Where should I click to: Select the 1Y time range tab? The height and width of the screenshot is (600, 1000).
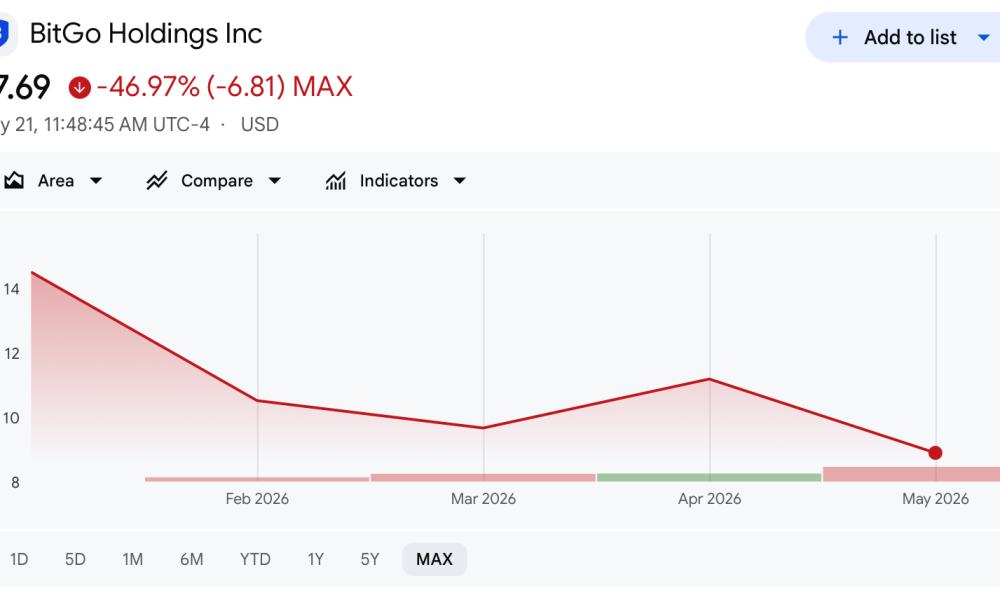(x=316, y=559)
